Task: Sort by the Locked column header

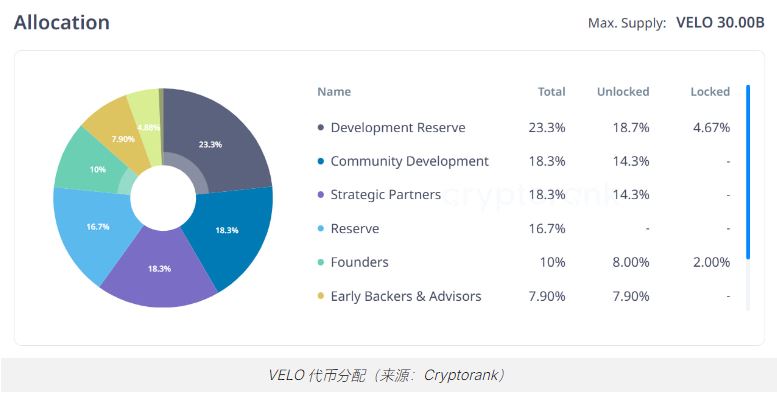Action: (x=710, y=92)
